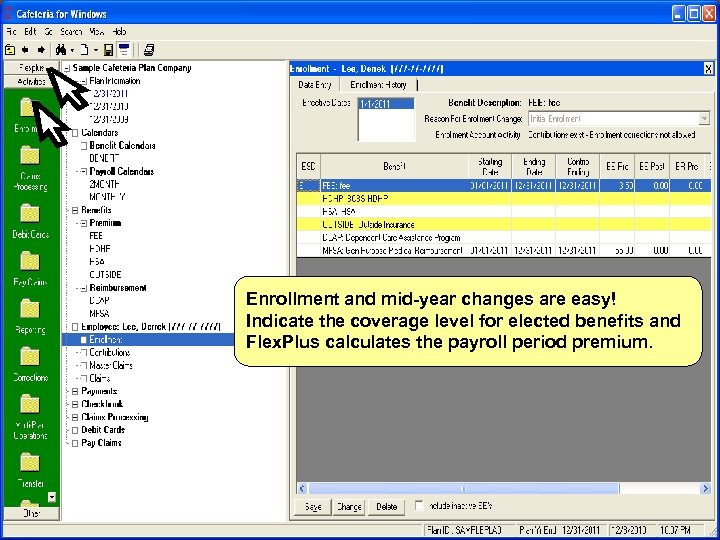Open dropdown arrow next to binoculars icon
The image size is (720, 540).
[x=72, y=50]
